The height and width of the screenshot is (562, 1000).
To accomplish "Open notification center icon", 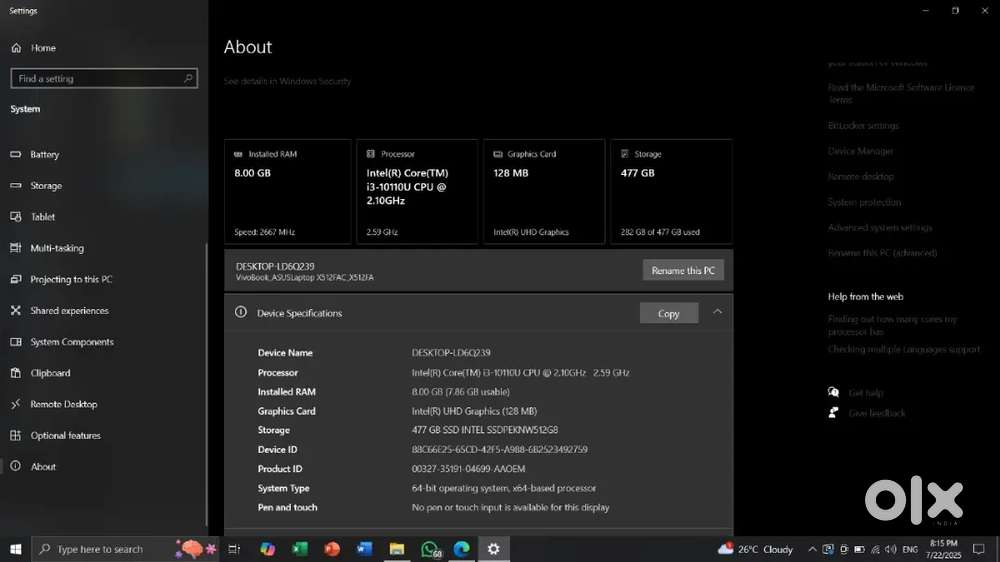I will (x=979, y=549).
